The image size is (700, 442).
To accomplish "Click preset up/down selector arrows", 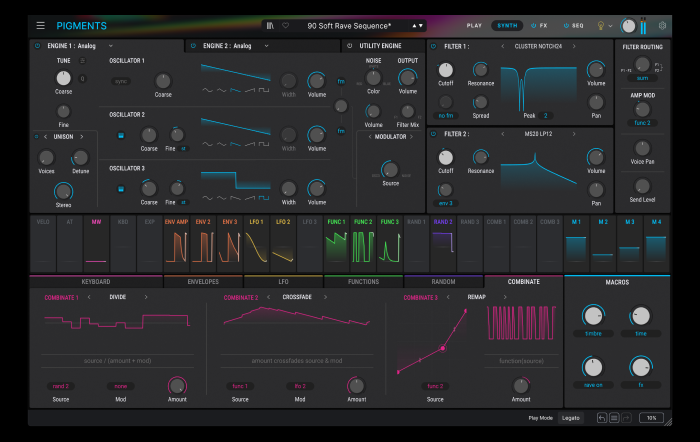I will pos(417,26).
